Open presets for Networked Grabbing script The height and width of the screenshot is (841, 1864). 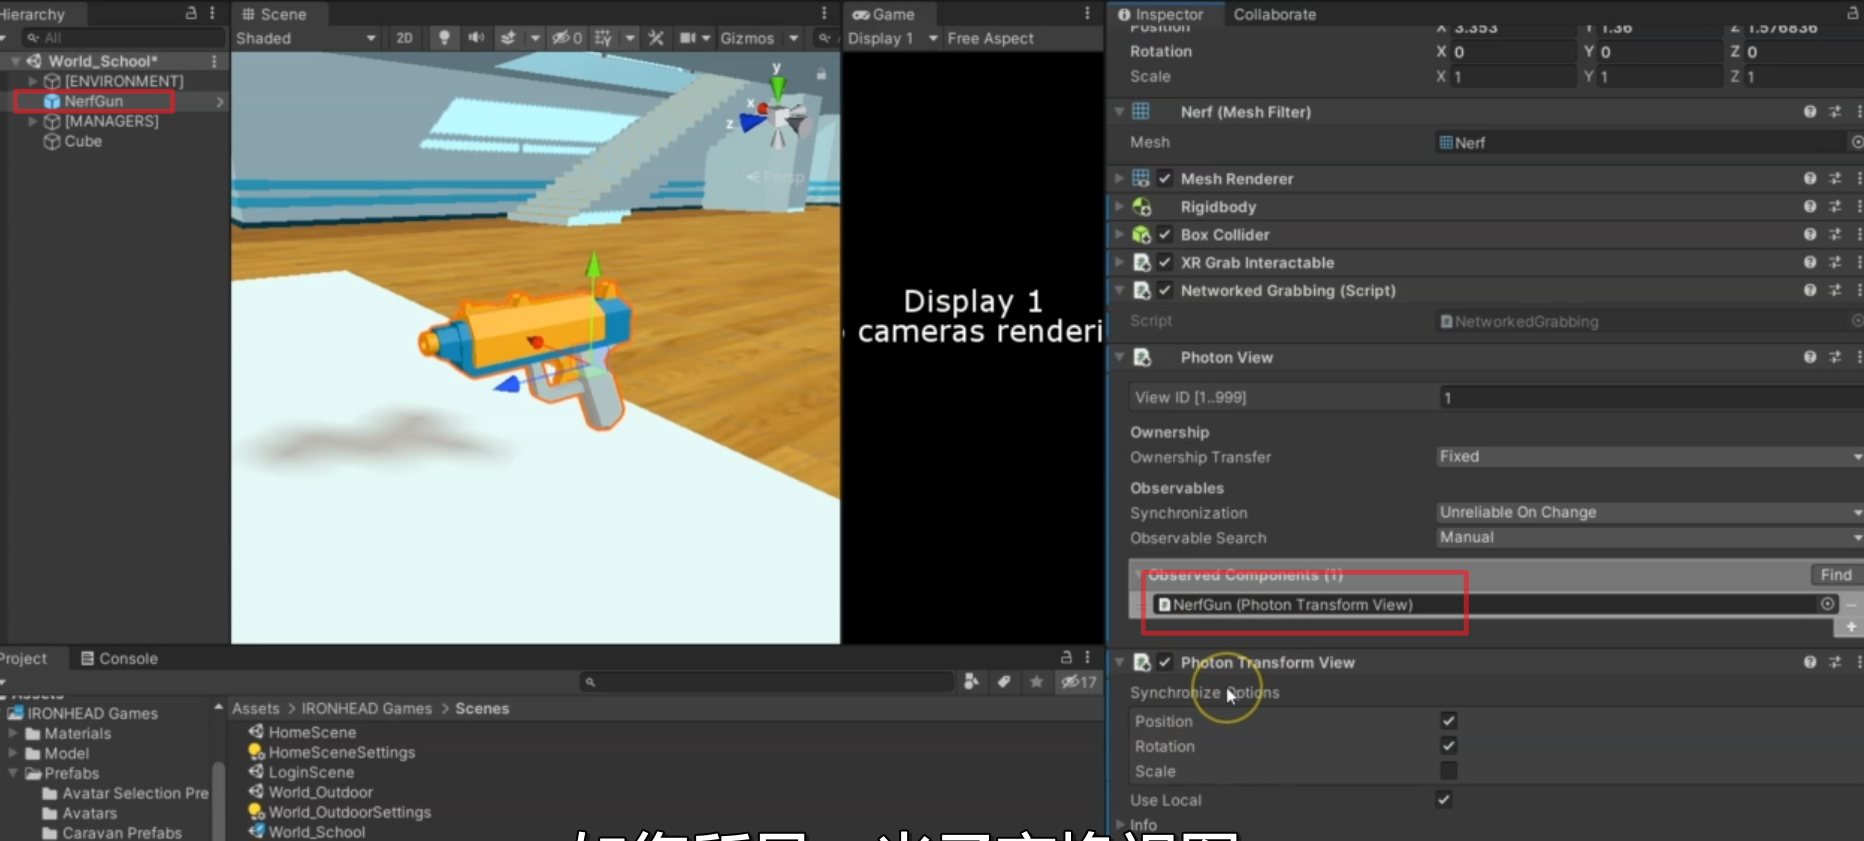pyautogui.click(x=1835, y=291)
